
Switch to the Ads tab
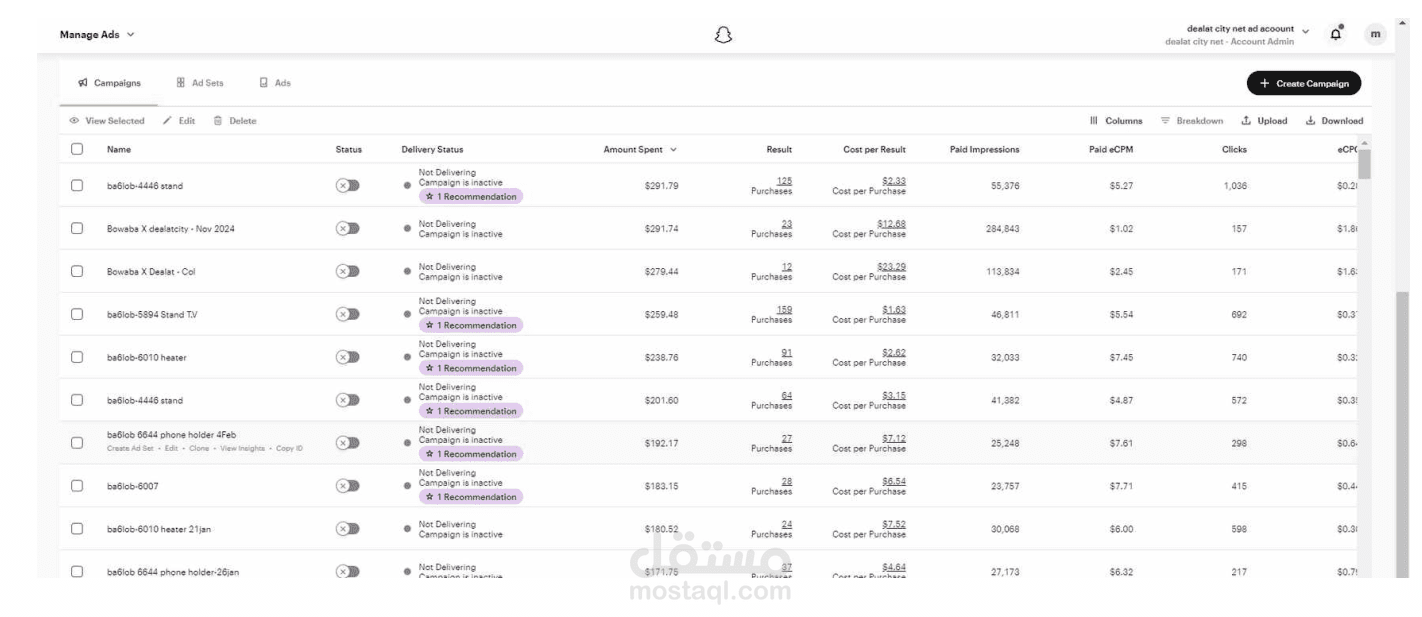(x=275, y=83)
